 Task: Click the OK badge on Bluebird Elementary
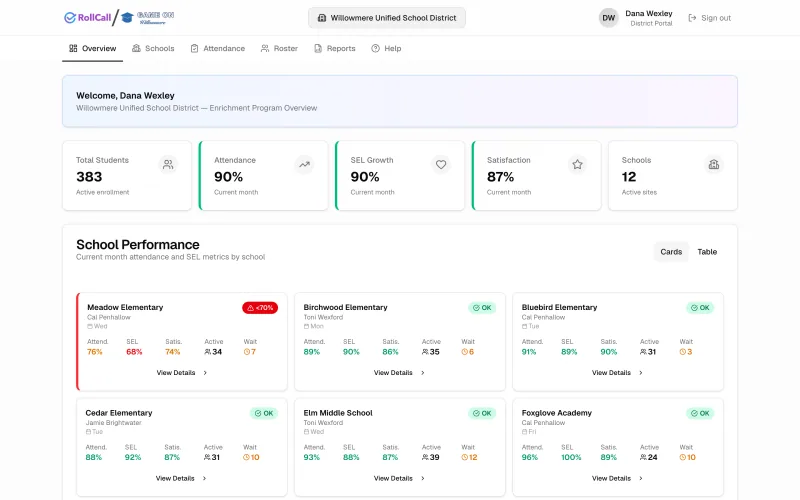(x=700, y=308)
